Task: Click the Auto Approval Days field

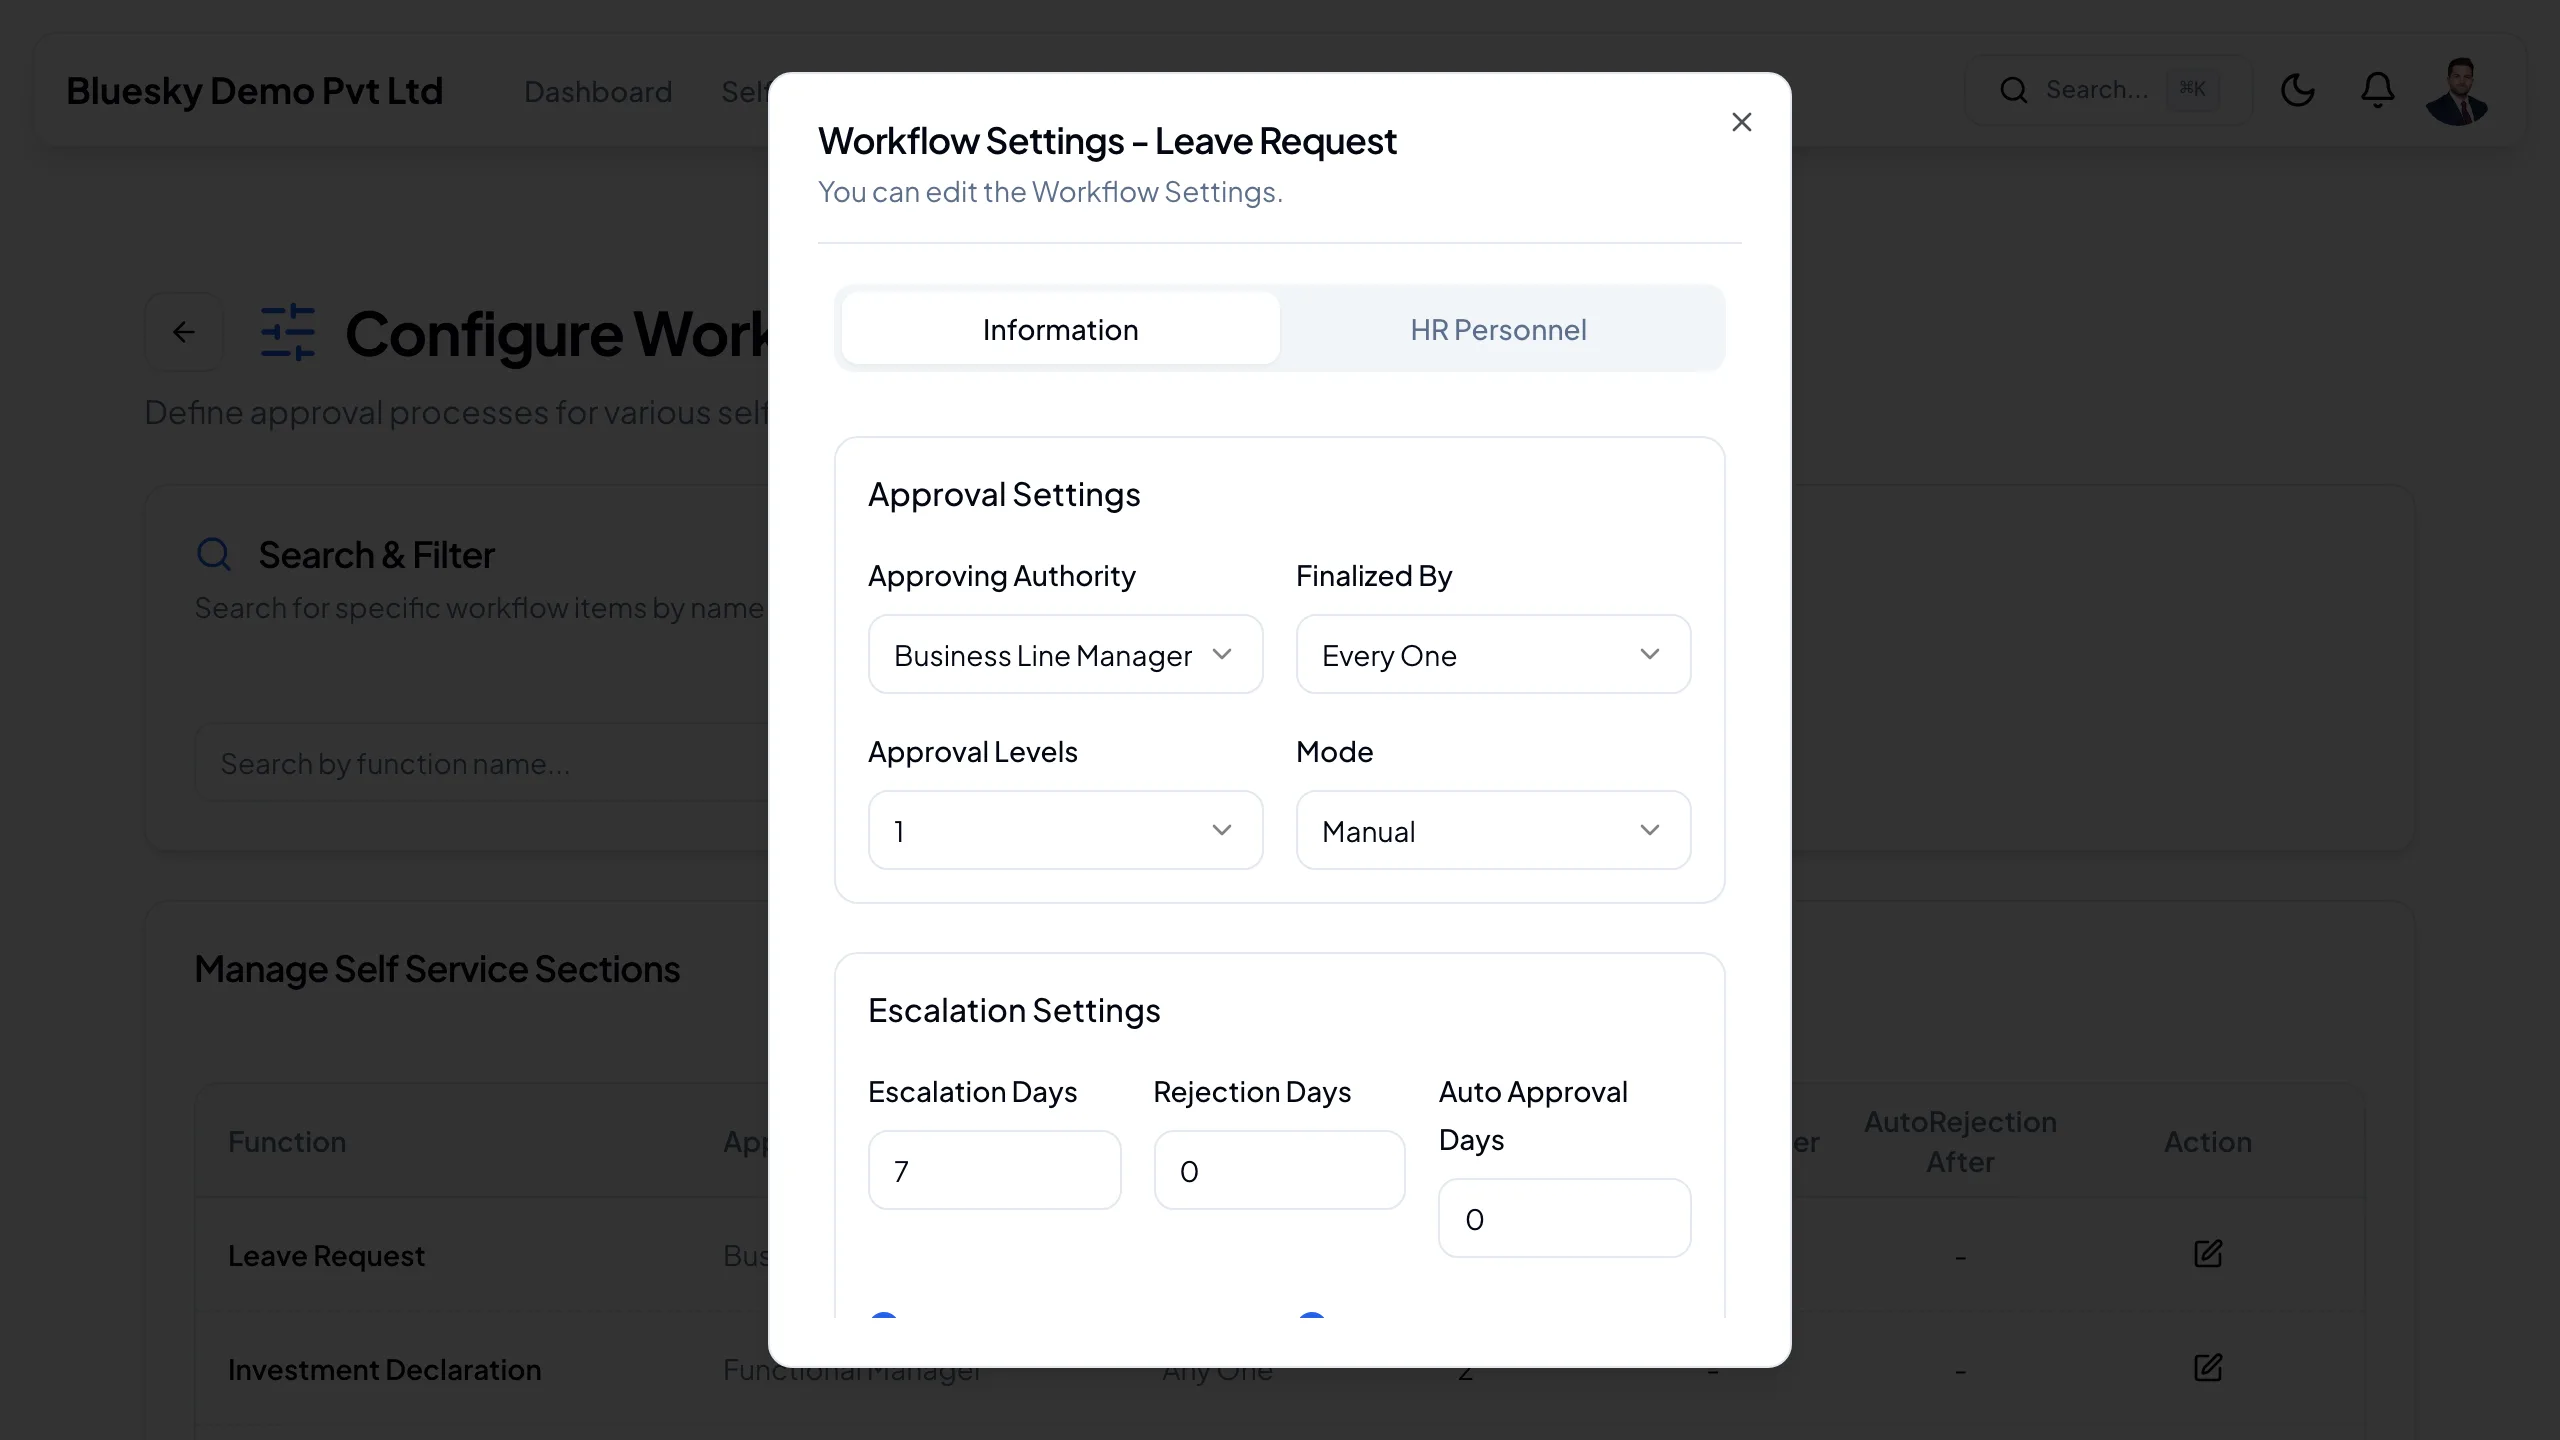Action: [x=1564, y=1218]
